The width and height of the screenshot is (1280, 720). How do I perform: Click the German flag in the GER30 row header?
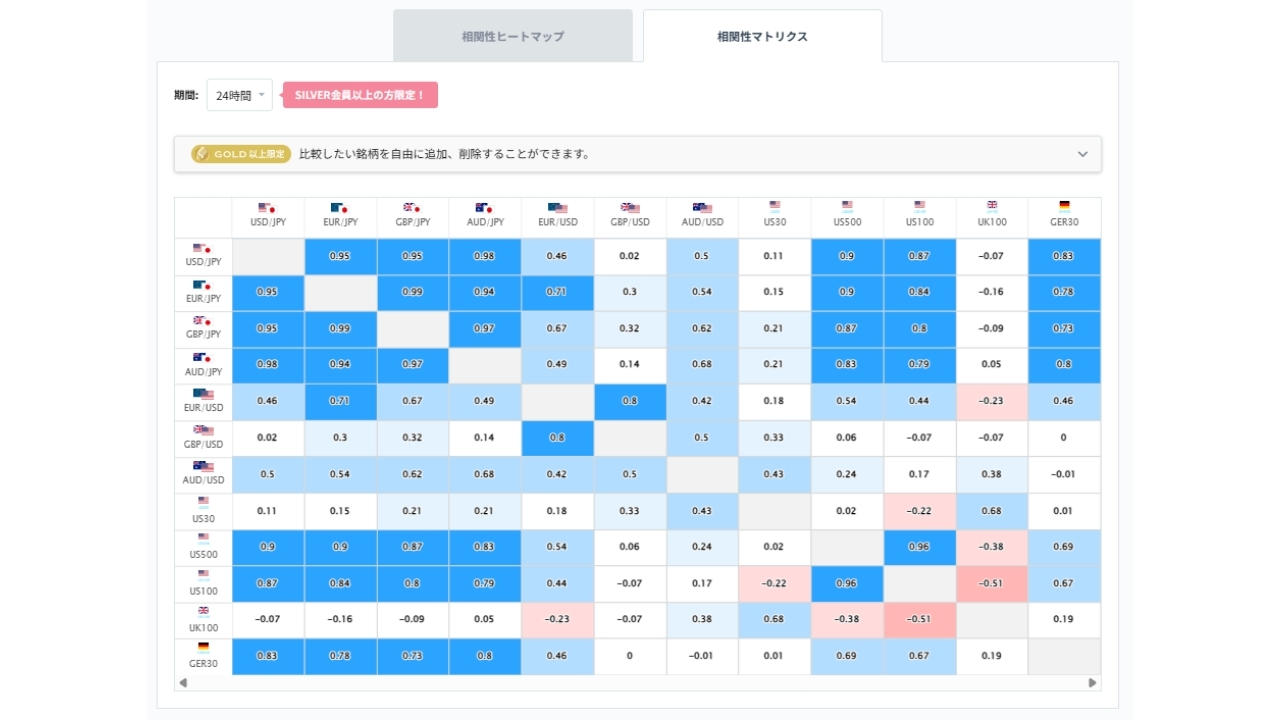pyautogui.click(x=203, y=647)
